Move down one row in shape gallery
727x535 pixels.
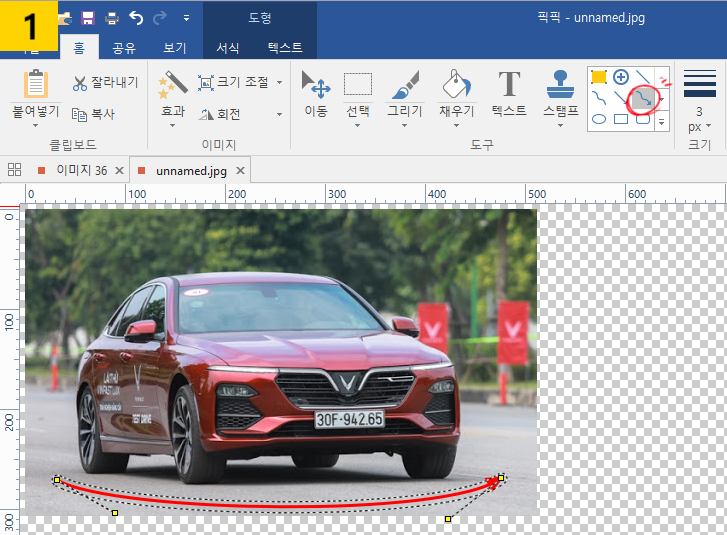662,99
